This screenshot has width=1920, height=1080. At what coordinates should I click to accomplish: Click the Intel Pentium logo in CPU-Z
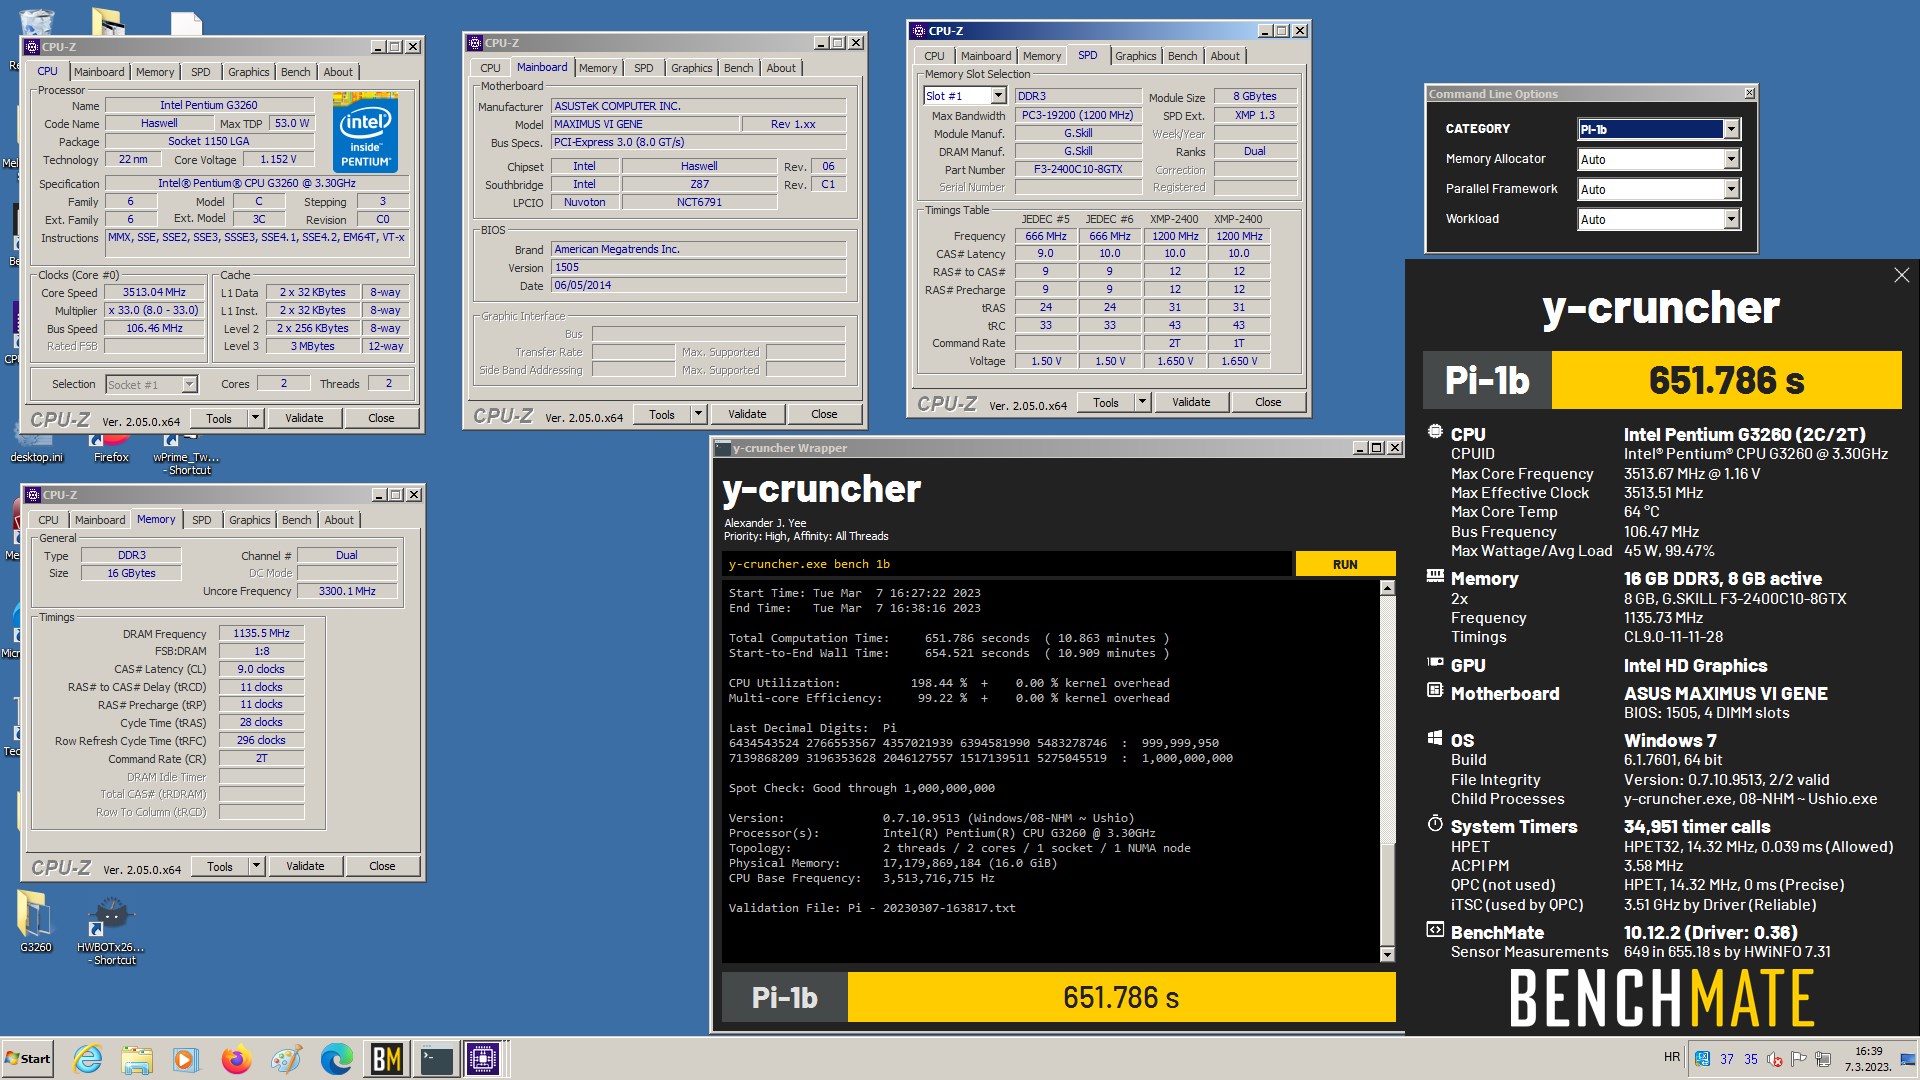[365, 132]
